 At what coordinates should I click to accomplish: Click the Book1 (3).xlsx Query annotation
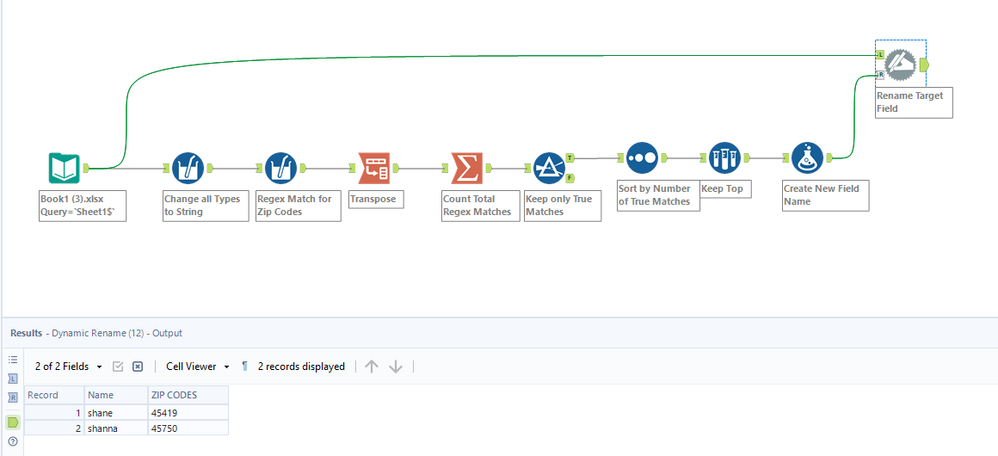[83, 205]
